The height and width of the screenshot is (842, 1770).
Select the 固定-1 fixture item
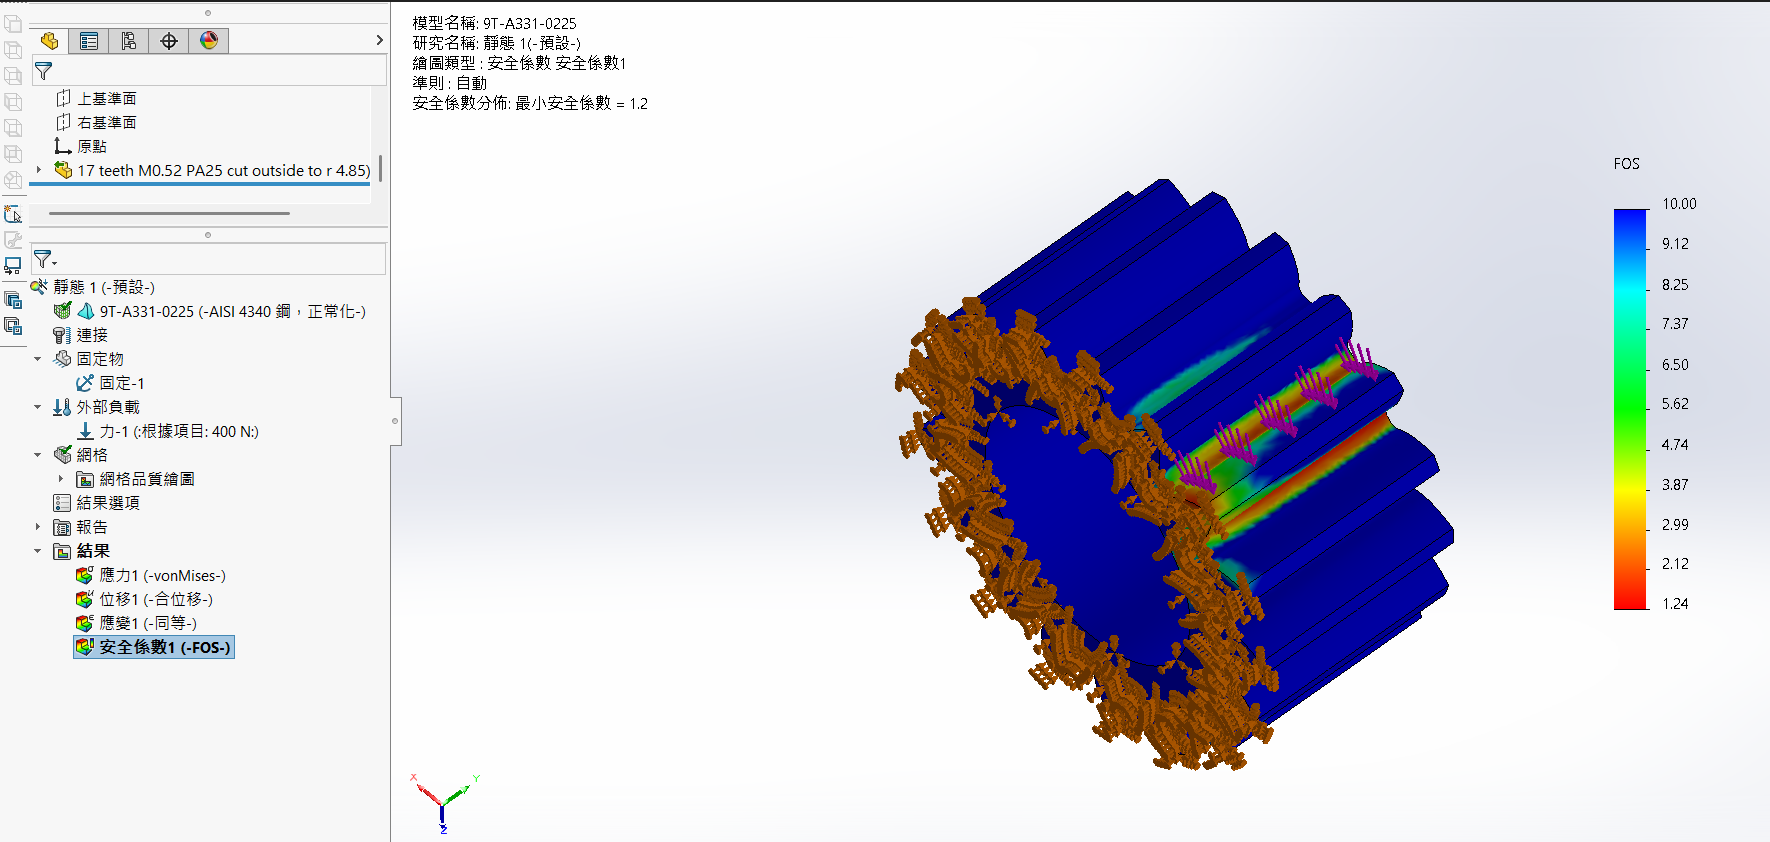[121, 383]
